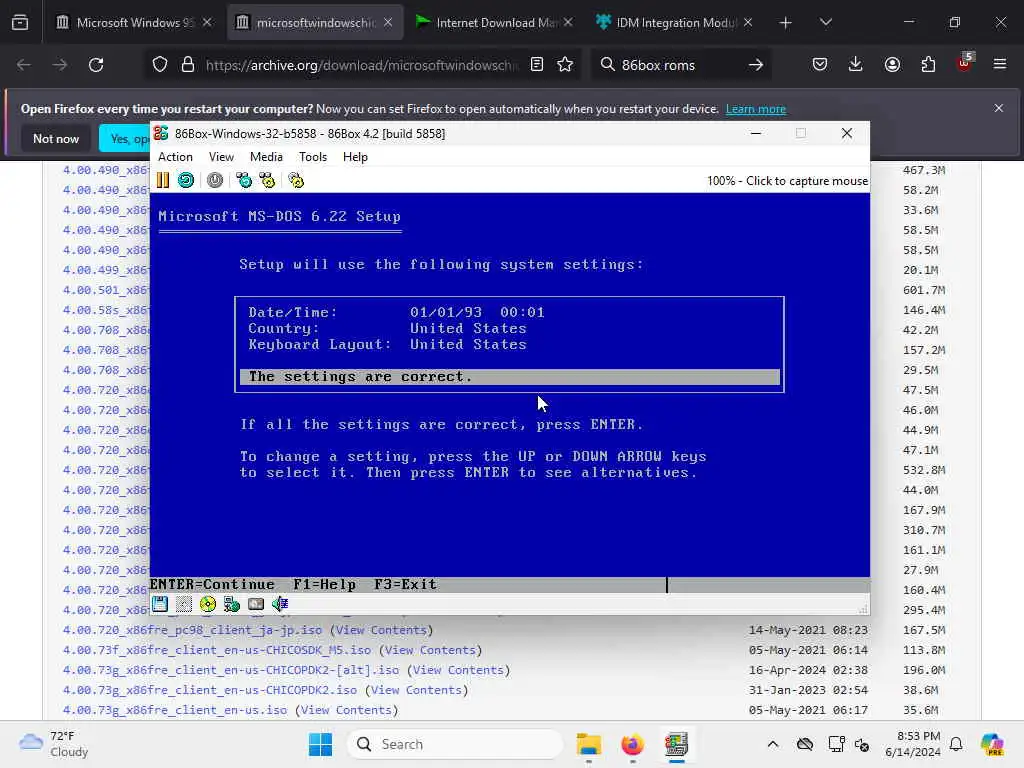Open 4.00.73f CHICOSDK_M5.iso link
This screenshot has height=768, width=1024.
click(x=217, y=650)
